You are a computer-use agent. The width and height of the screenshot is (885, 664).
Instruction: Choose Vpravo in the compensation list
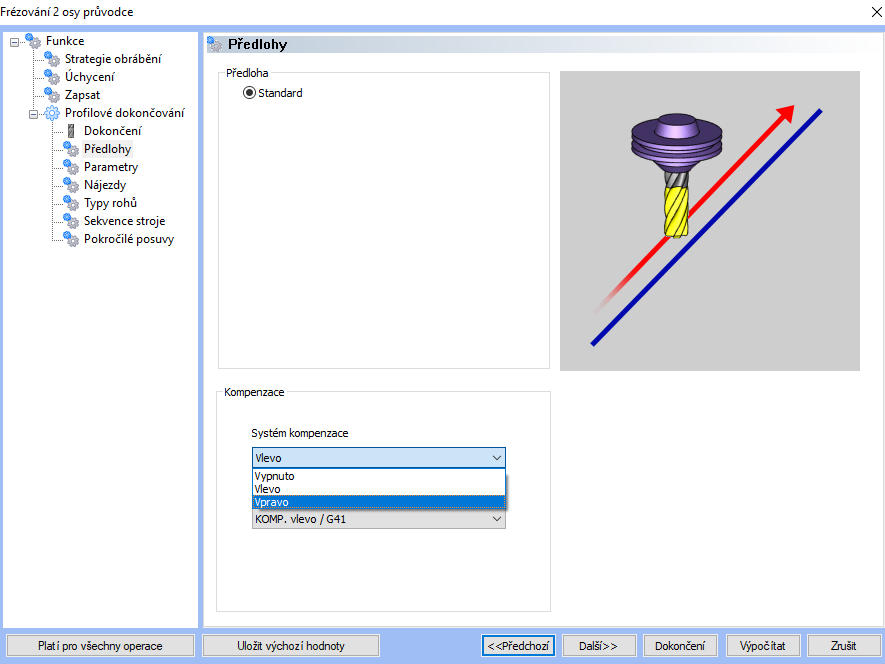click(379, 502)
